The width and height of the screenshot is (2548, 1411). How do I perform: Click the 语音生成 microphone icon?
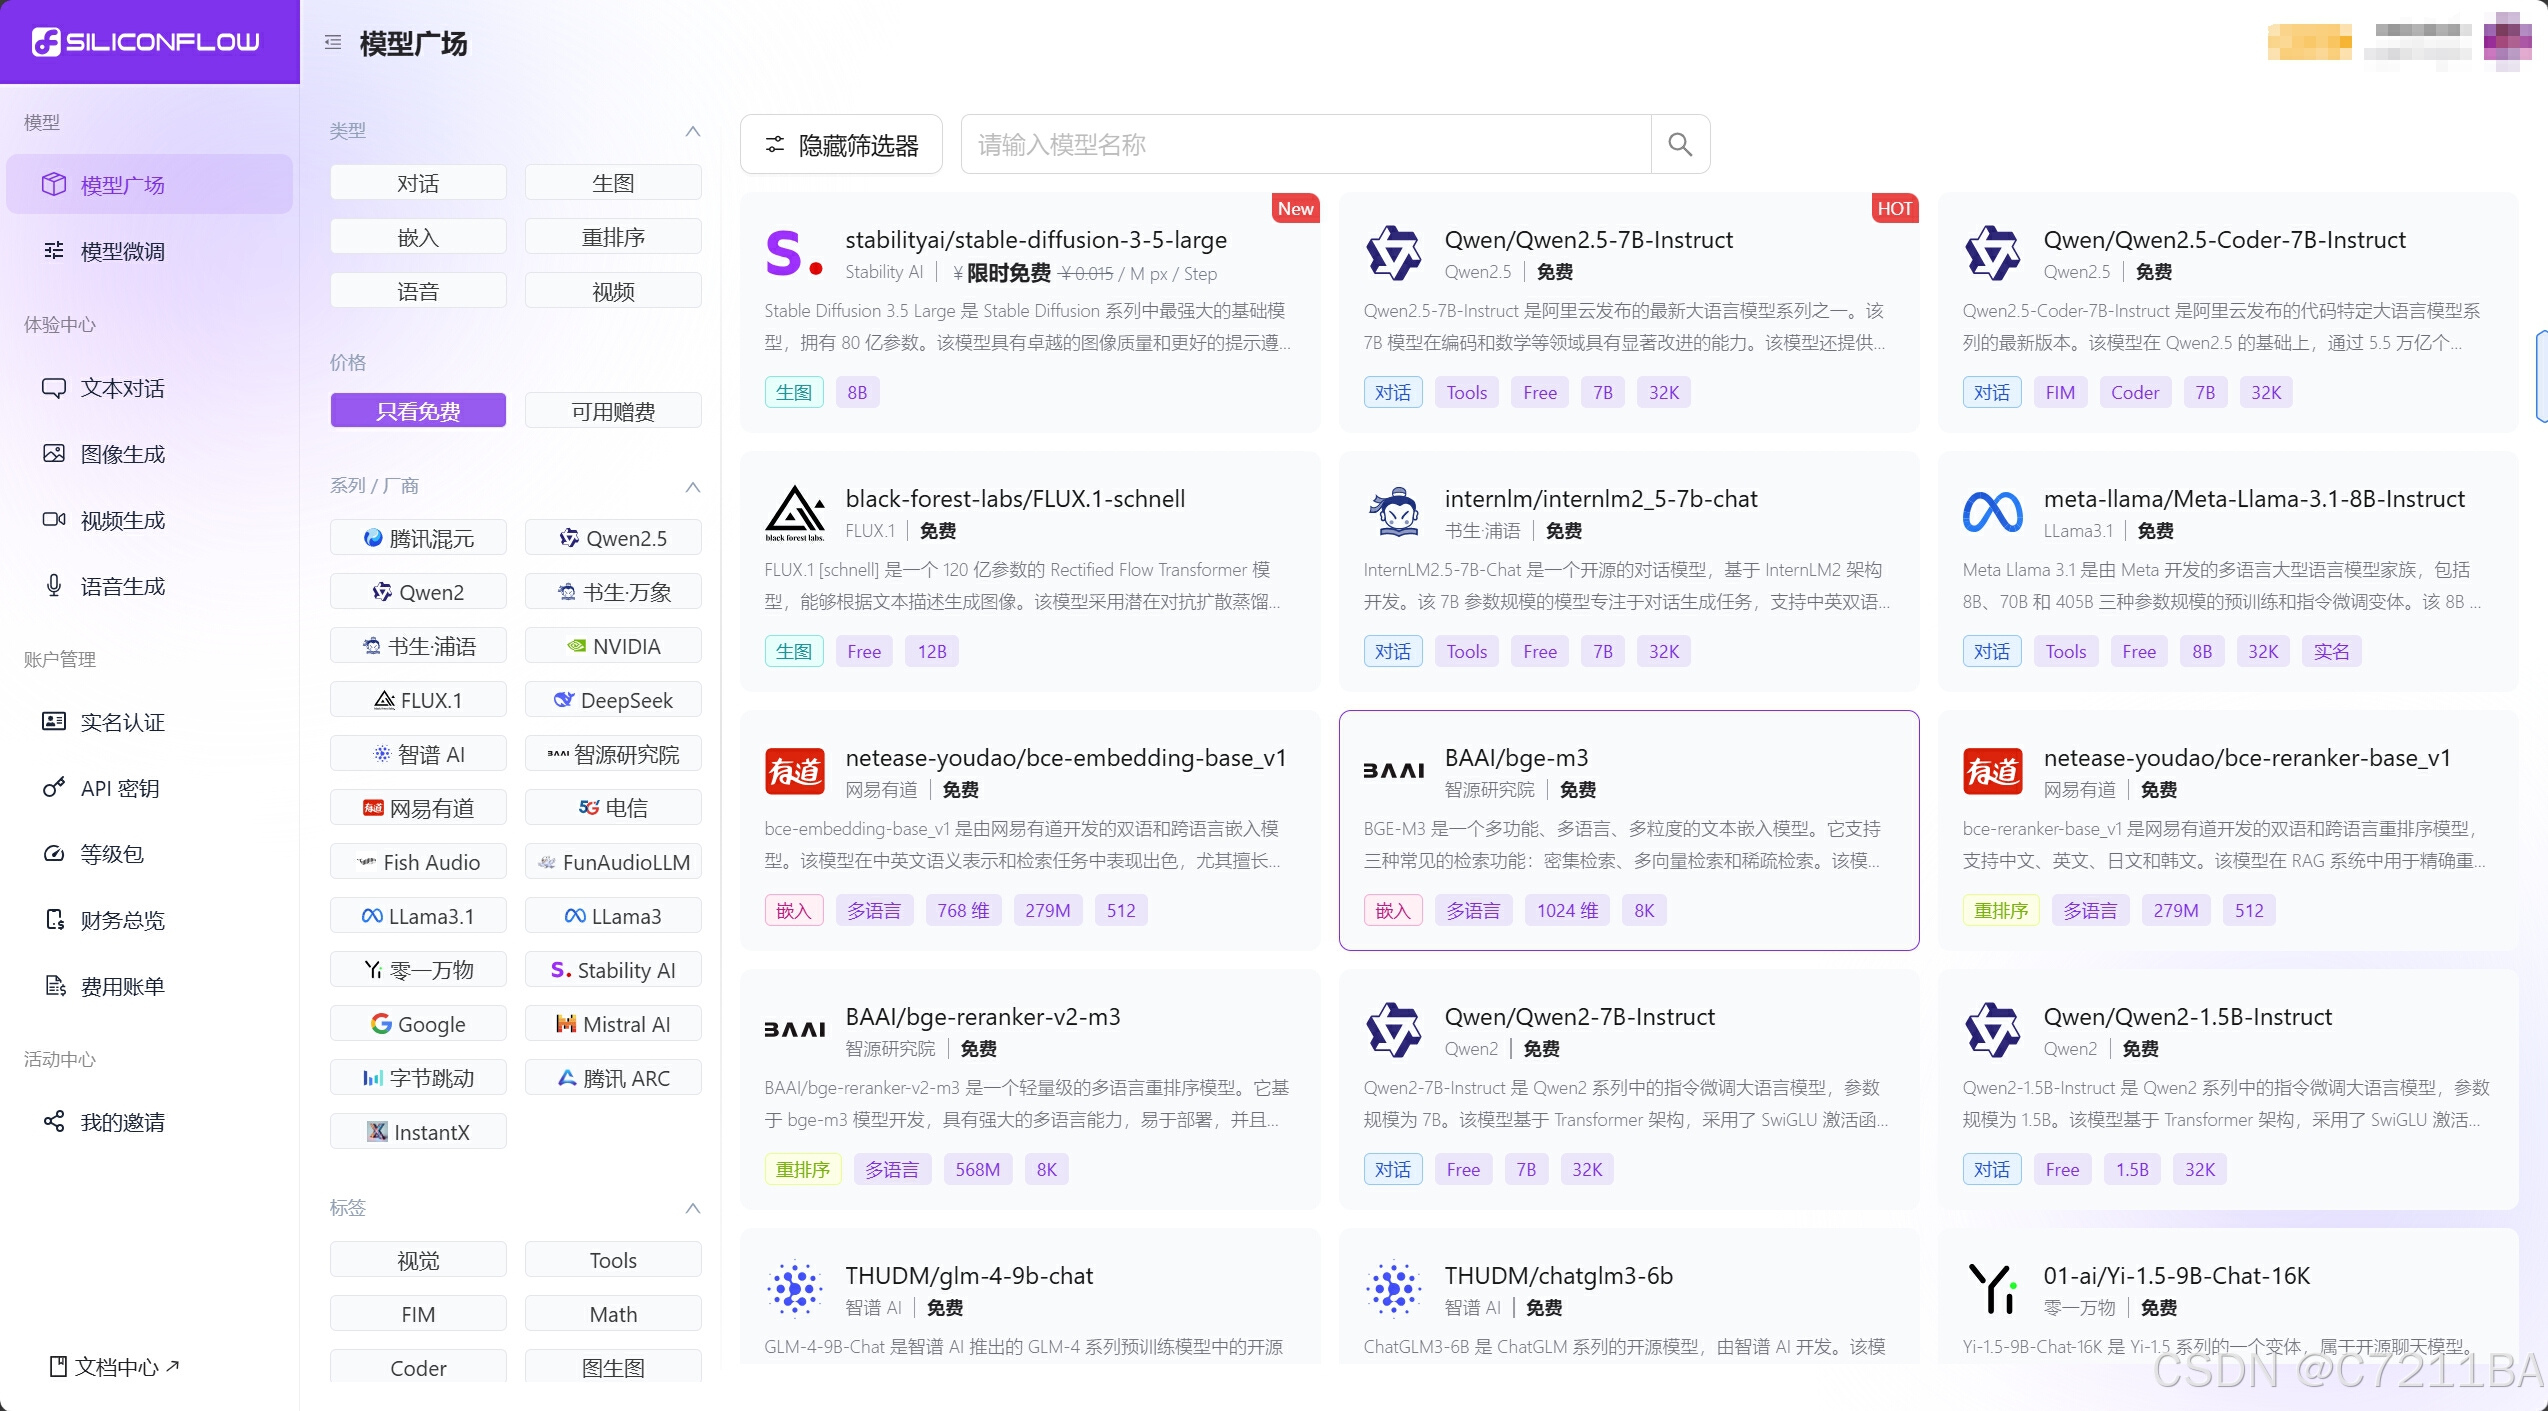54,586
